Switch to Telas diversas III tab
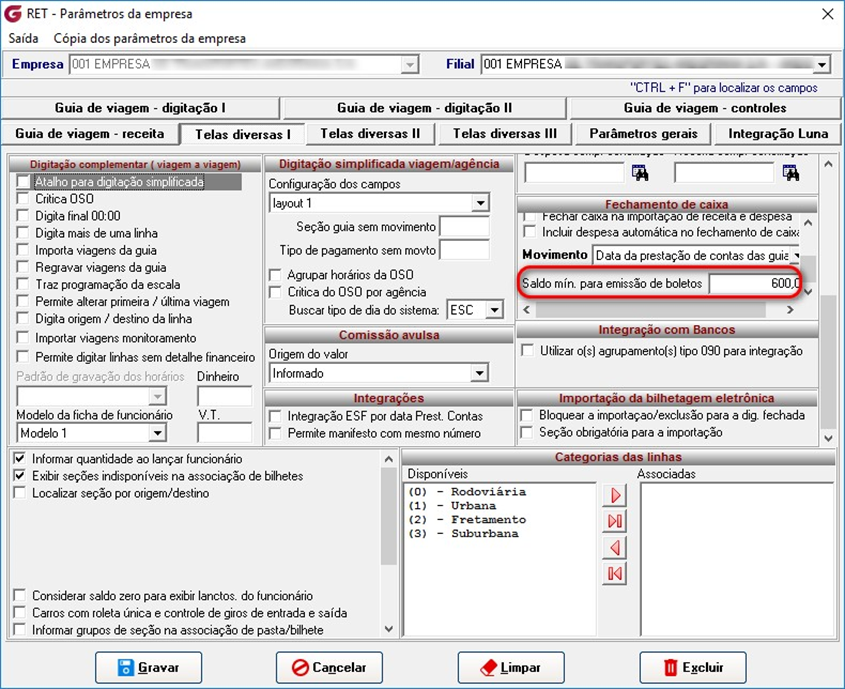This screenshot has width=845, height=689. click(504, 134)
